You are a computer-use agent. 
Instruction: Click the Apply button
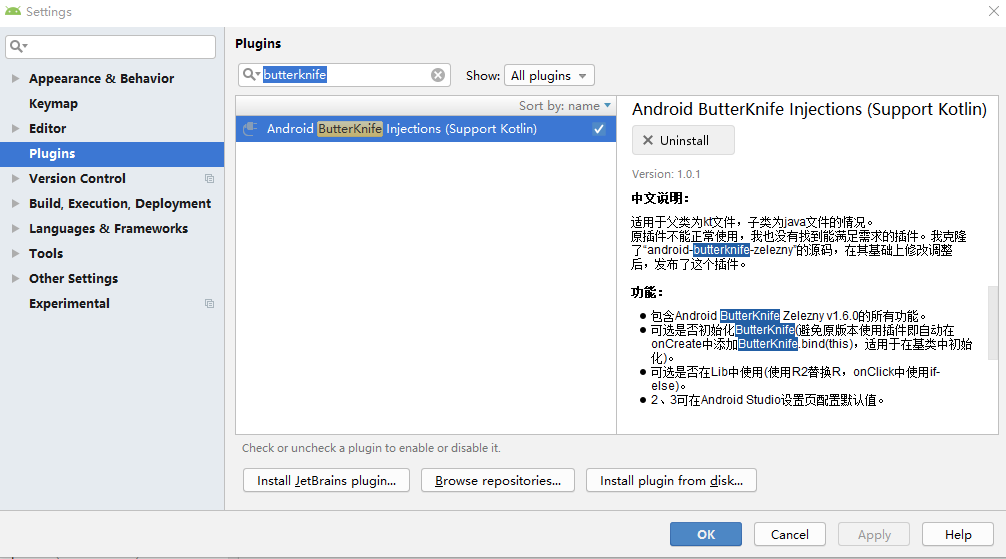874,535
